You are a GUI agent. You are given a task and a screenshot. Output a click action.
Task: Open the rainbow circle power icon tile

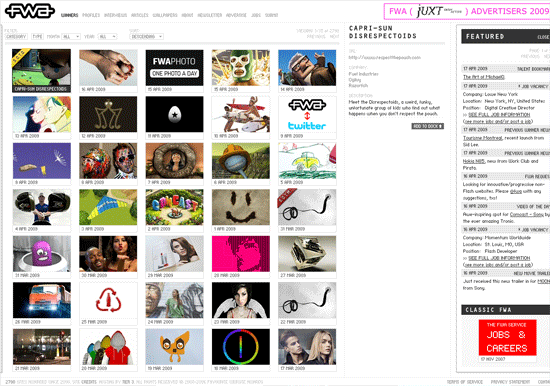(241, 347)
